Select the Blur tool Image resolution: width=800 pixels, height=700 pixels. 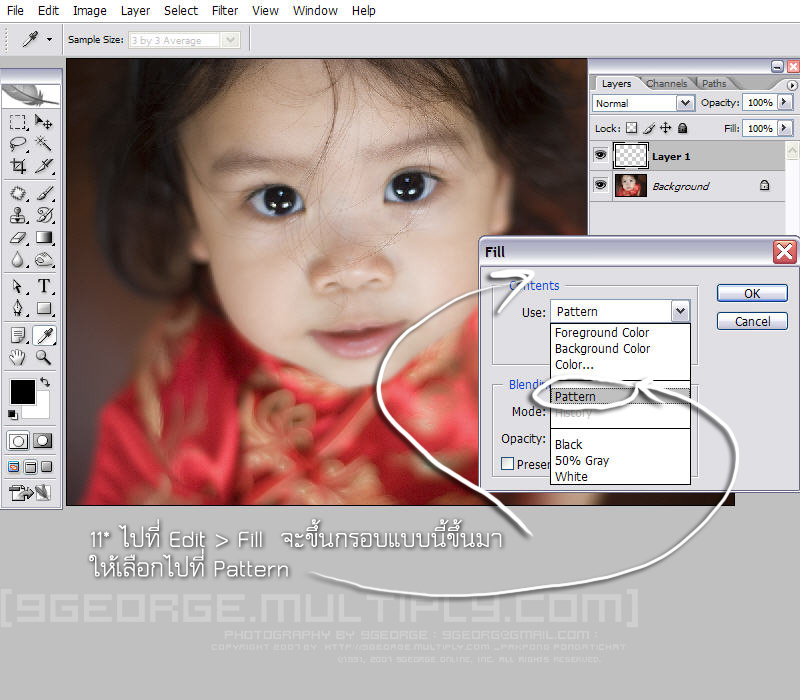[x=17, y=260]
